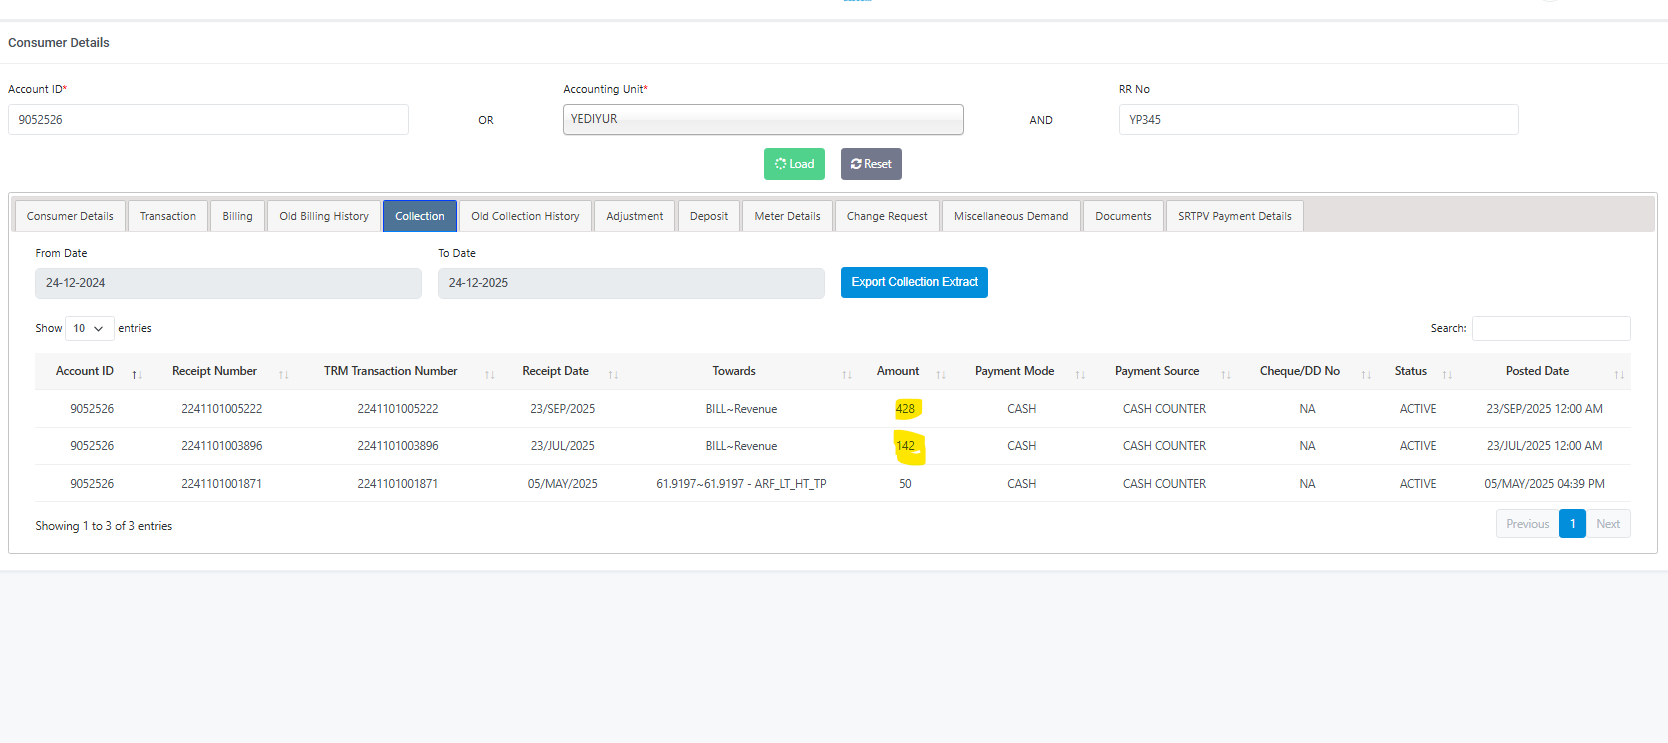
Task: Sort by Amount column icon
Action: [x=940, y=374]
